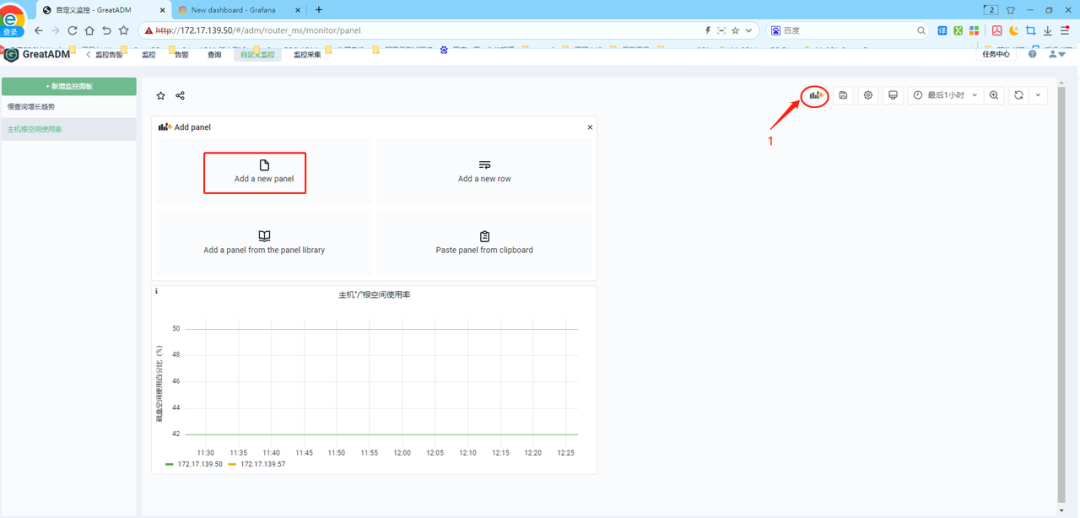Click the green Excel extension icon
The height and width of the screenshot is (518, 1080).
point(958,30)
